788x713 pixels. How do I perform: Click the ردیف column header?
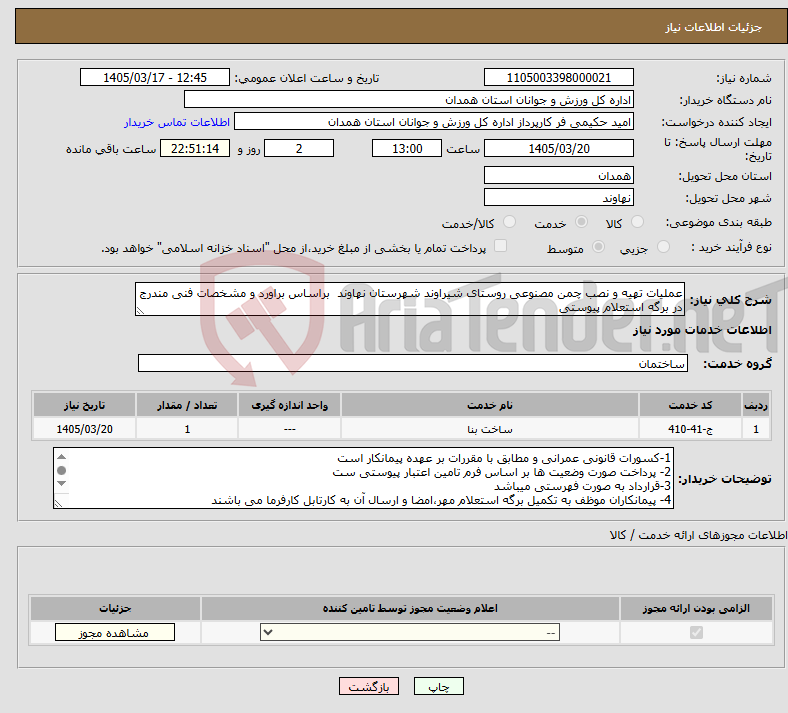tap(756, 405)
